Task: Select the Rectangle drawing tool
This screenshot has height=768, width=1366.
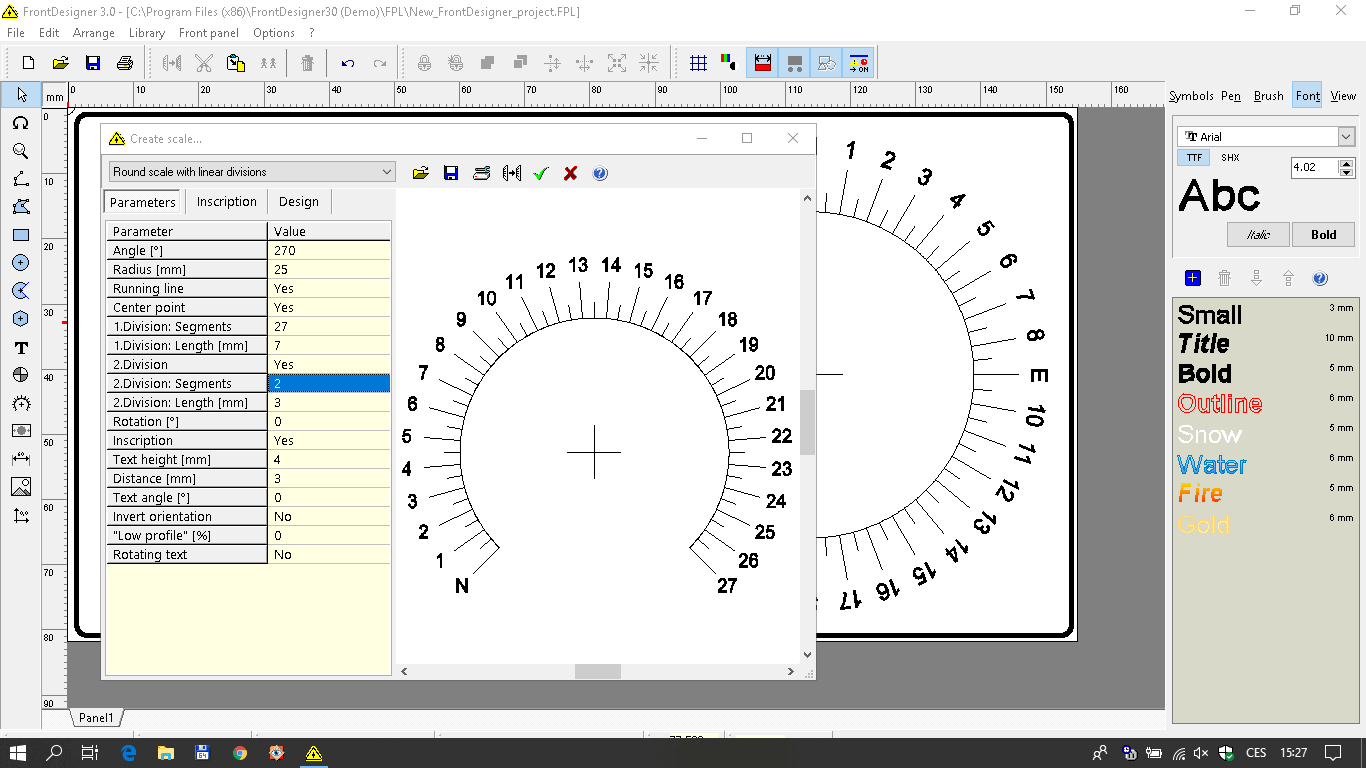Action: coord(20,235)
